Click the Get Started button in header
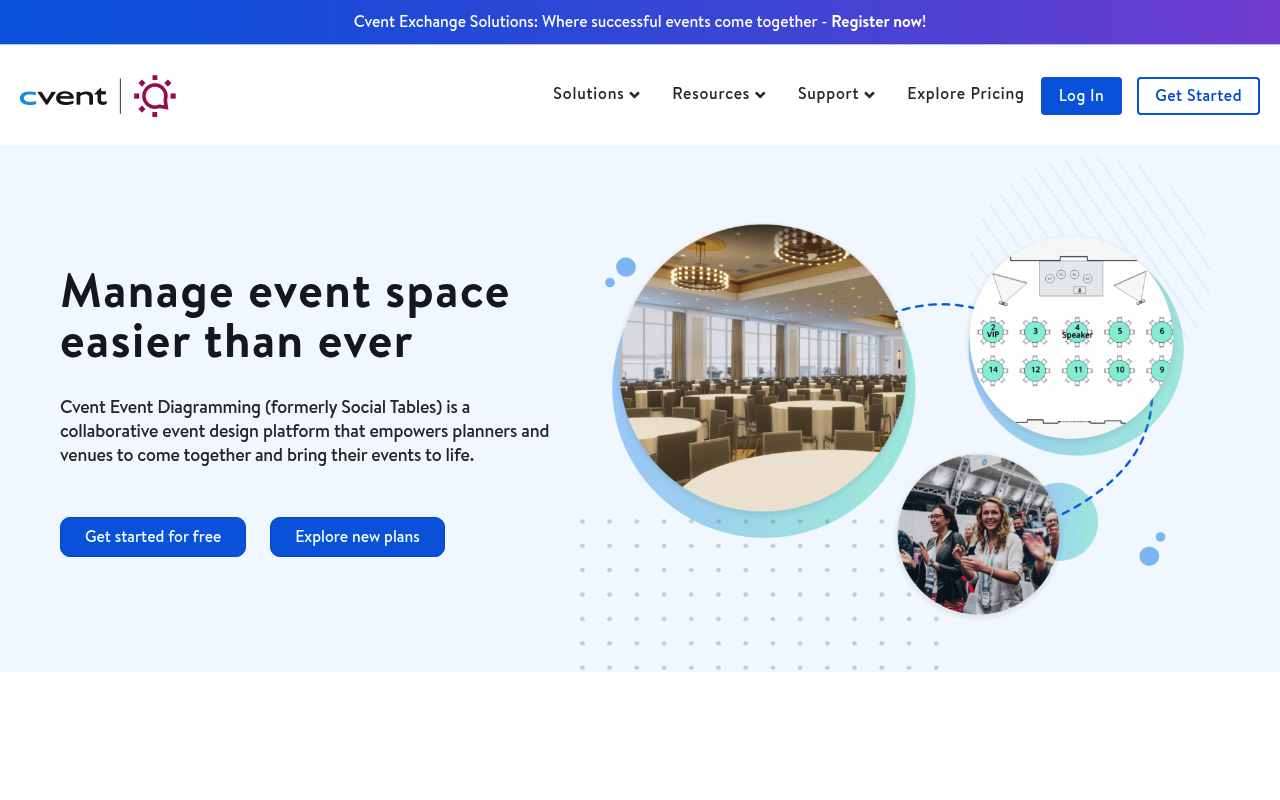This screenshot has height=800, width=1280. (1198, 96)
